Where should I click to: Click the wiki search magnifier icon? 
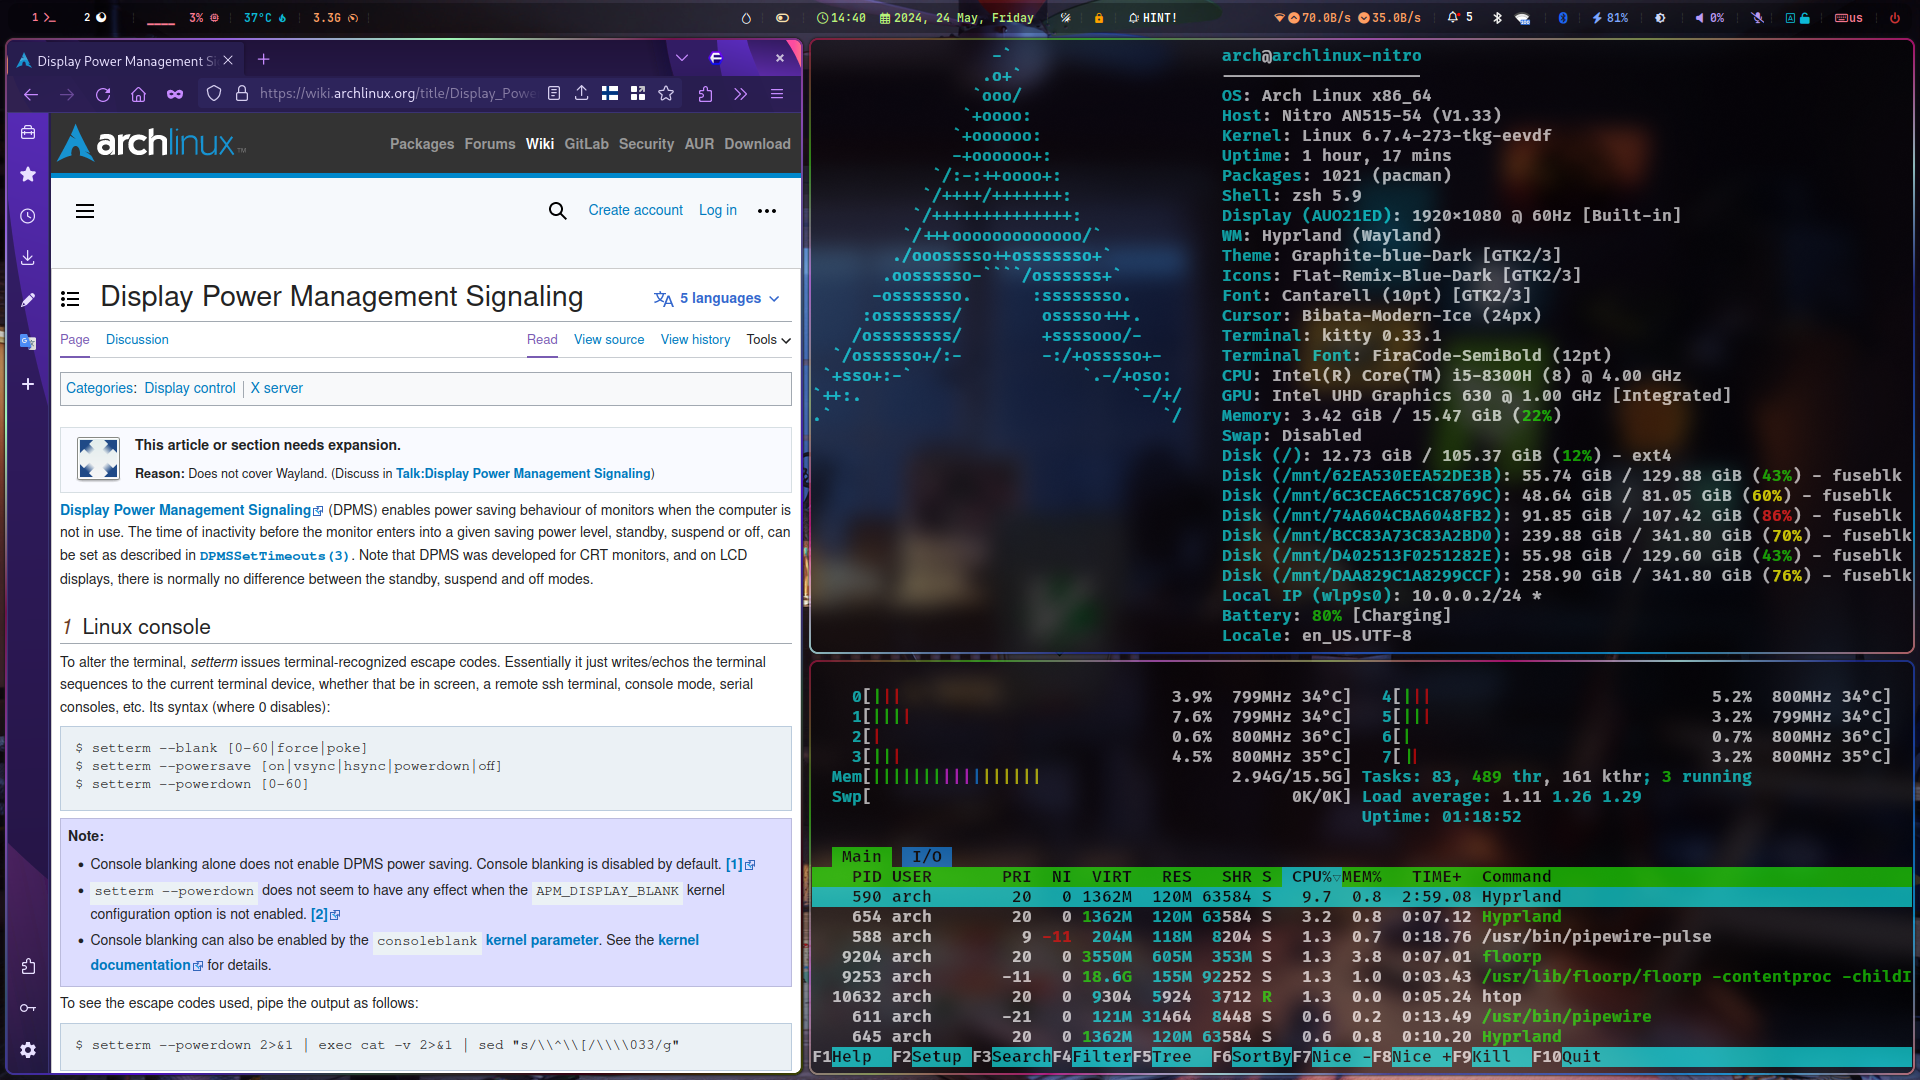558,211
